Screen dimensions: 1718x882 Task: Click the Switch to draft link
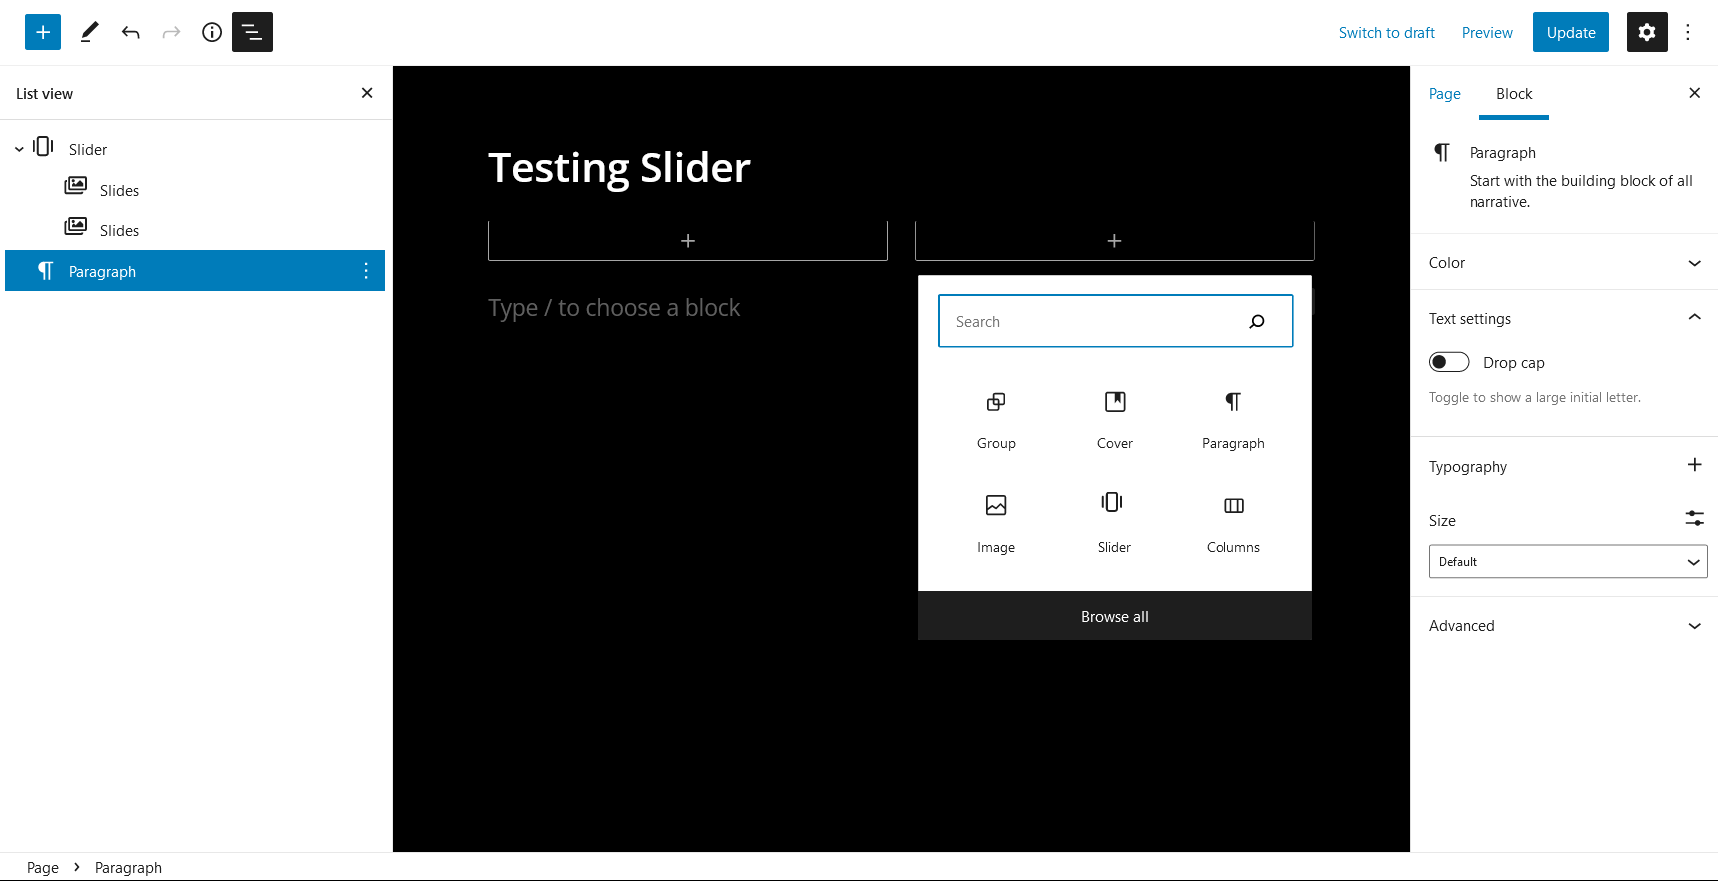pyautogui.click(x=1386, y=33)
